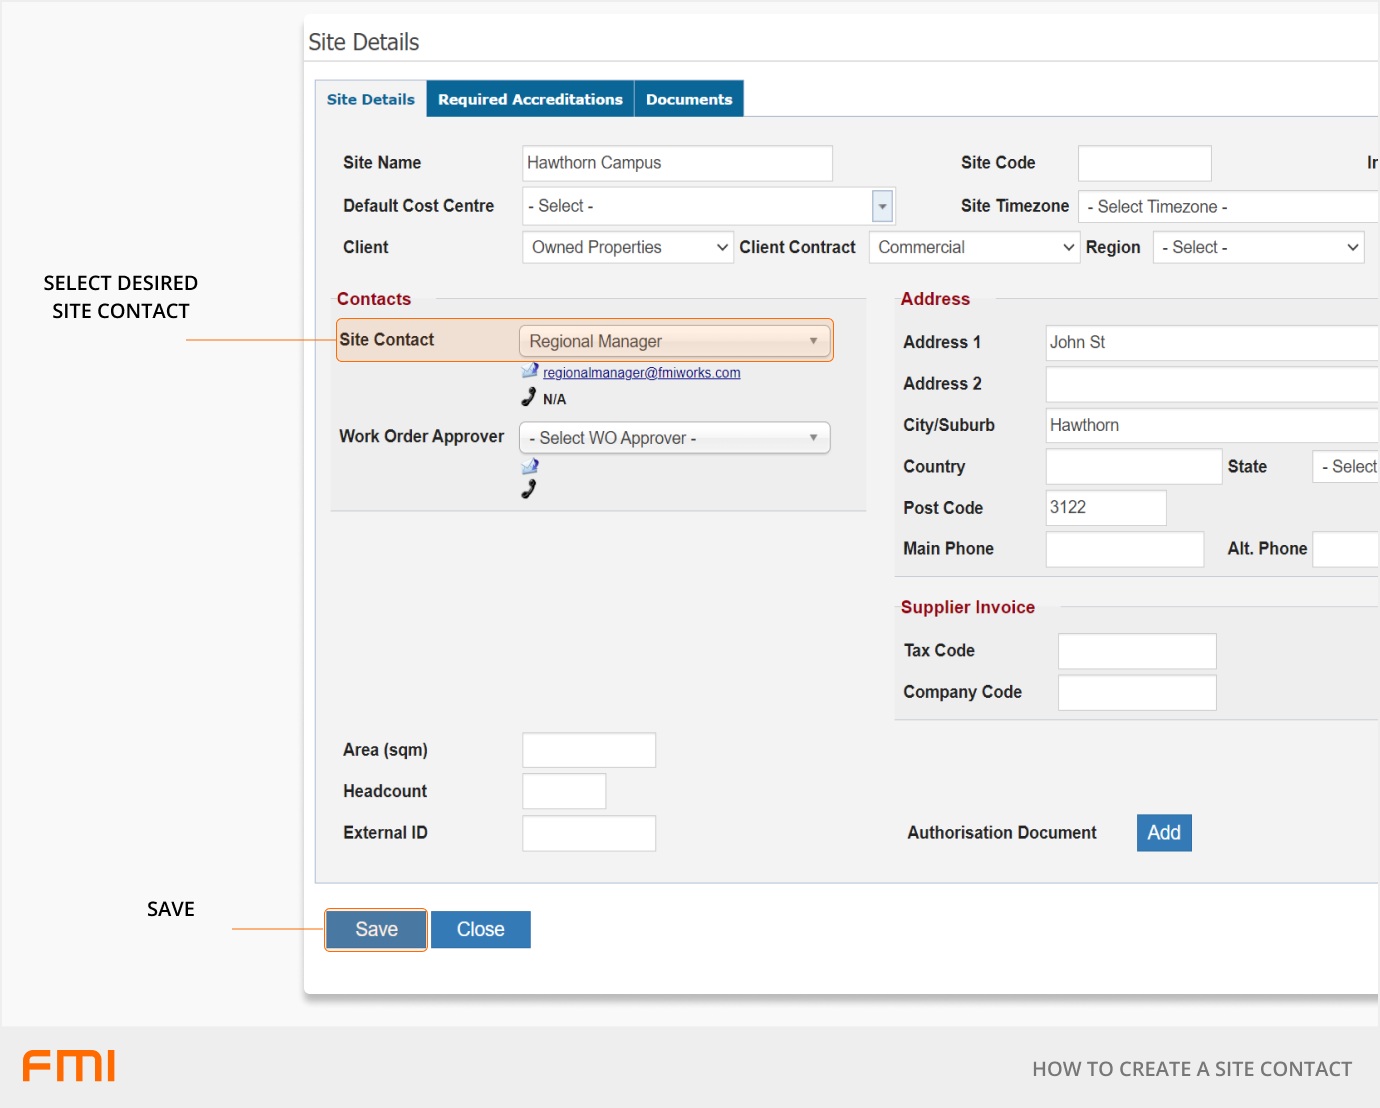Click the Site Name input field
Viewport: 1380px width, 1108px height.
click(x=677, y=163)
